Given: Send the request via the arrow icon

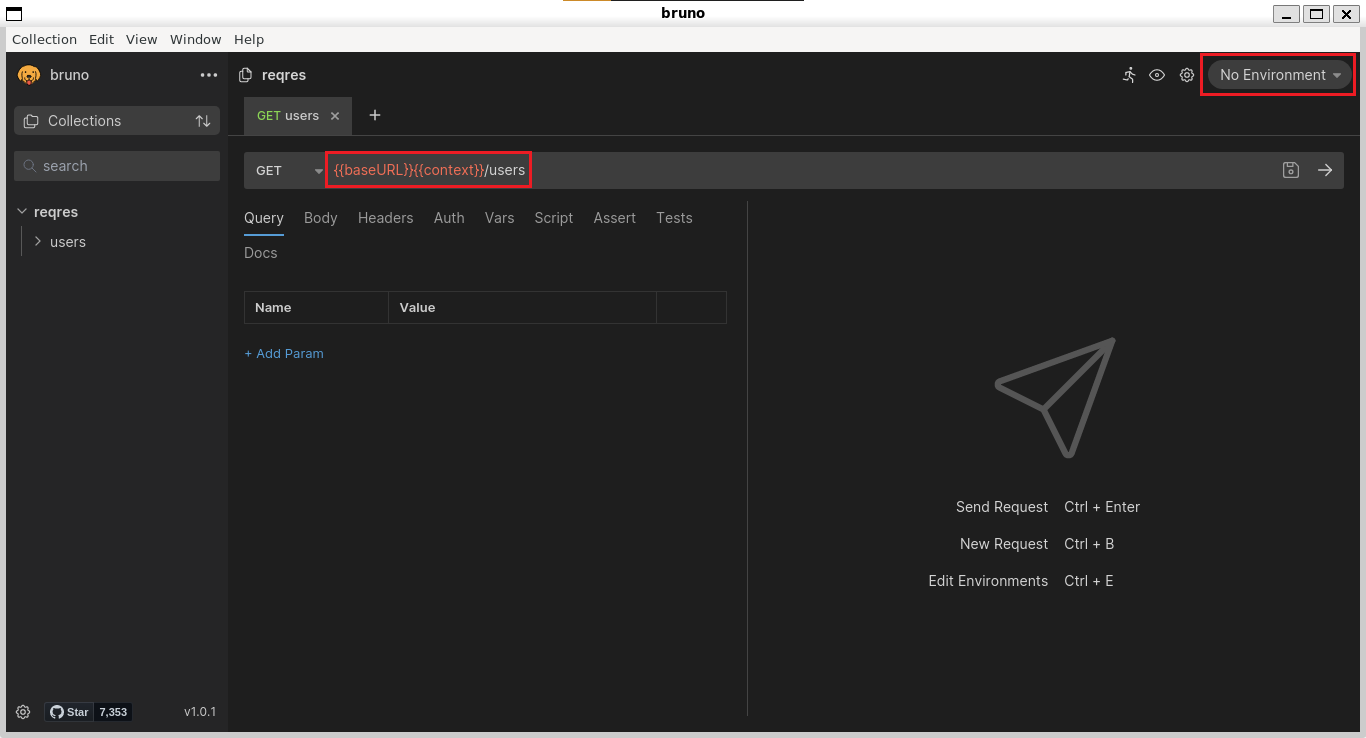Looking at the screenshot, I should tap(1325, 170).
